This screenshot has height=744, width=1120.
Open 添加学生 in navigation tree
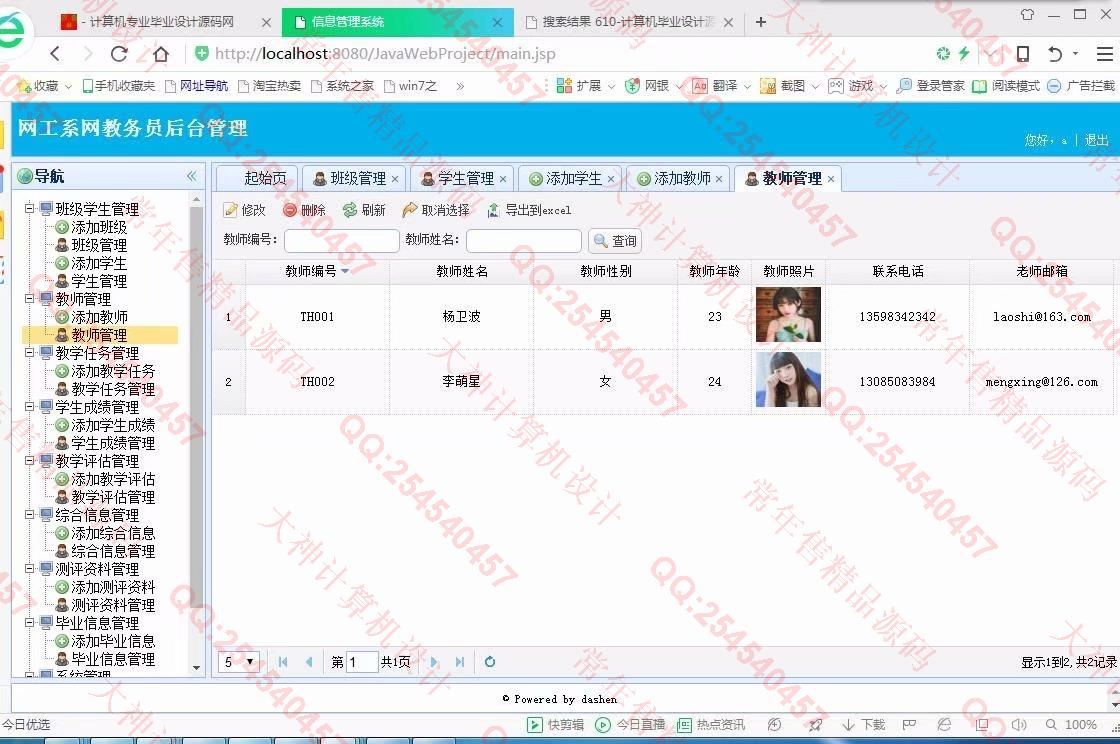click(99, 263)
